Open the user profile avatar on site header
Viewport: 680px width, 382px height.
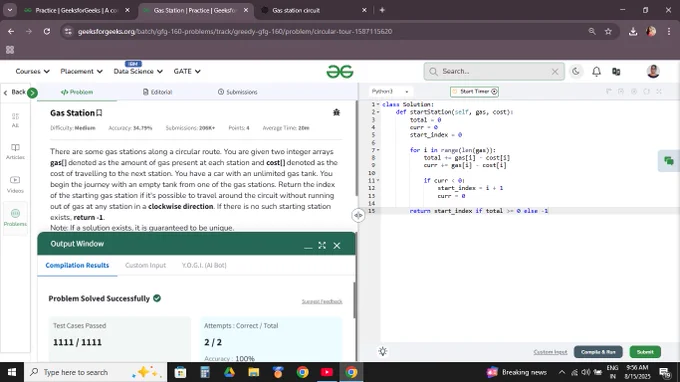(653, 71)
